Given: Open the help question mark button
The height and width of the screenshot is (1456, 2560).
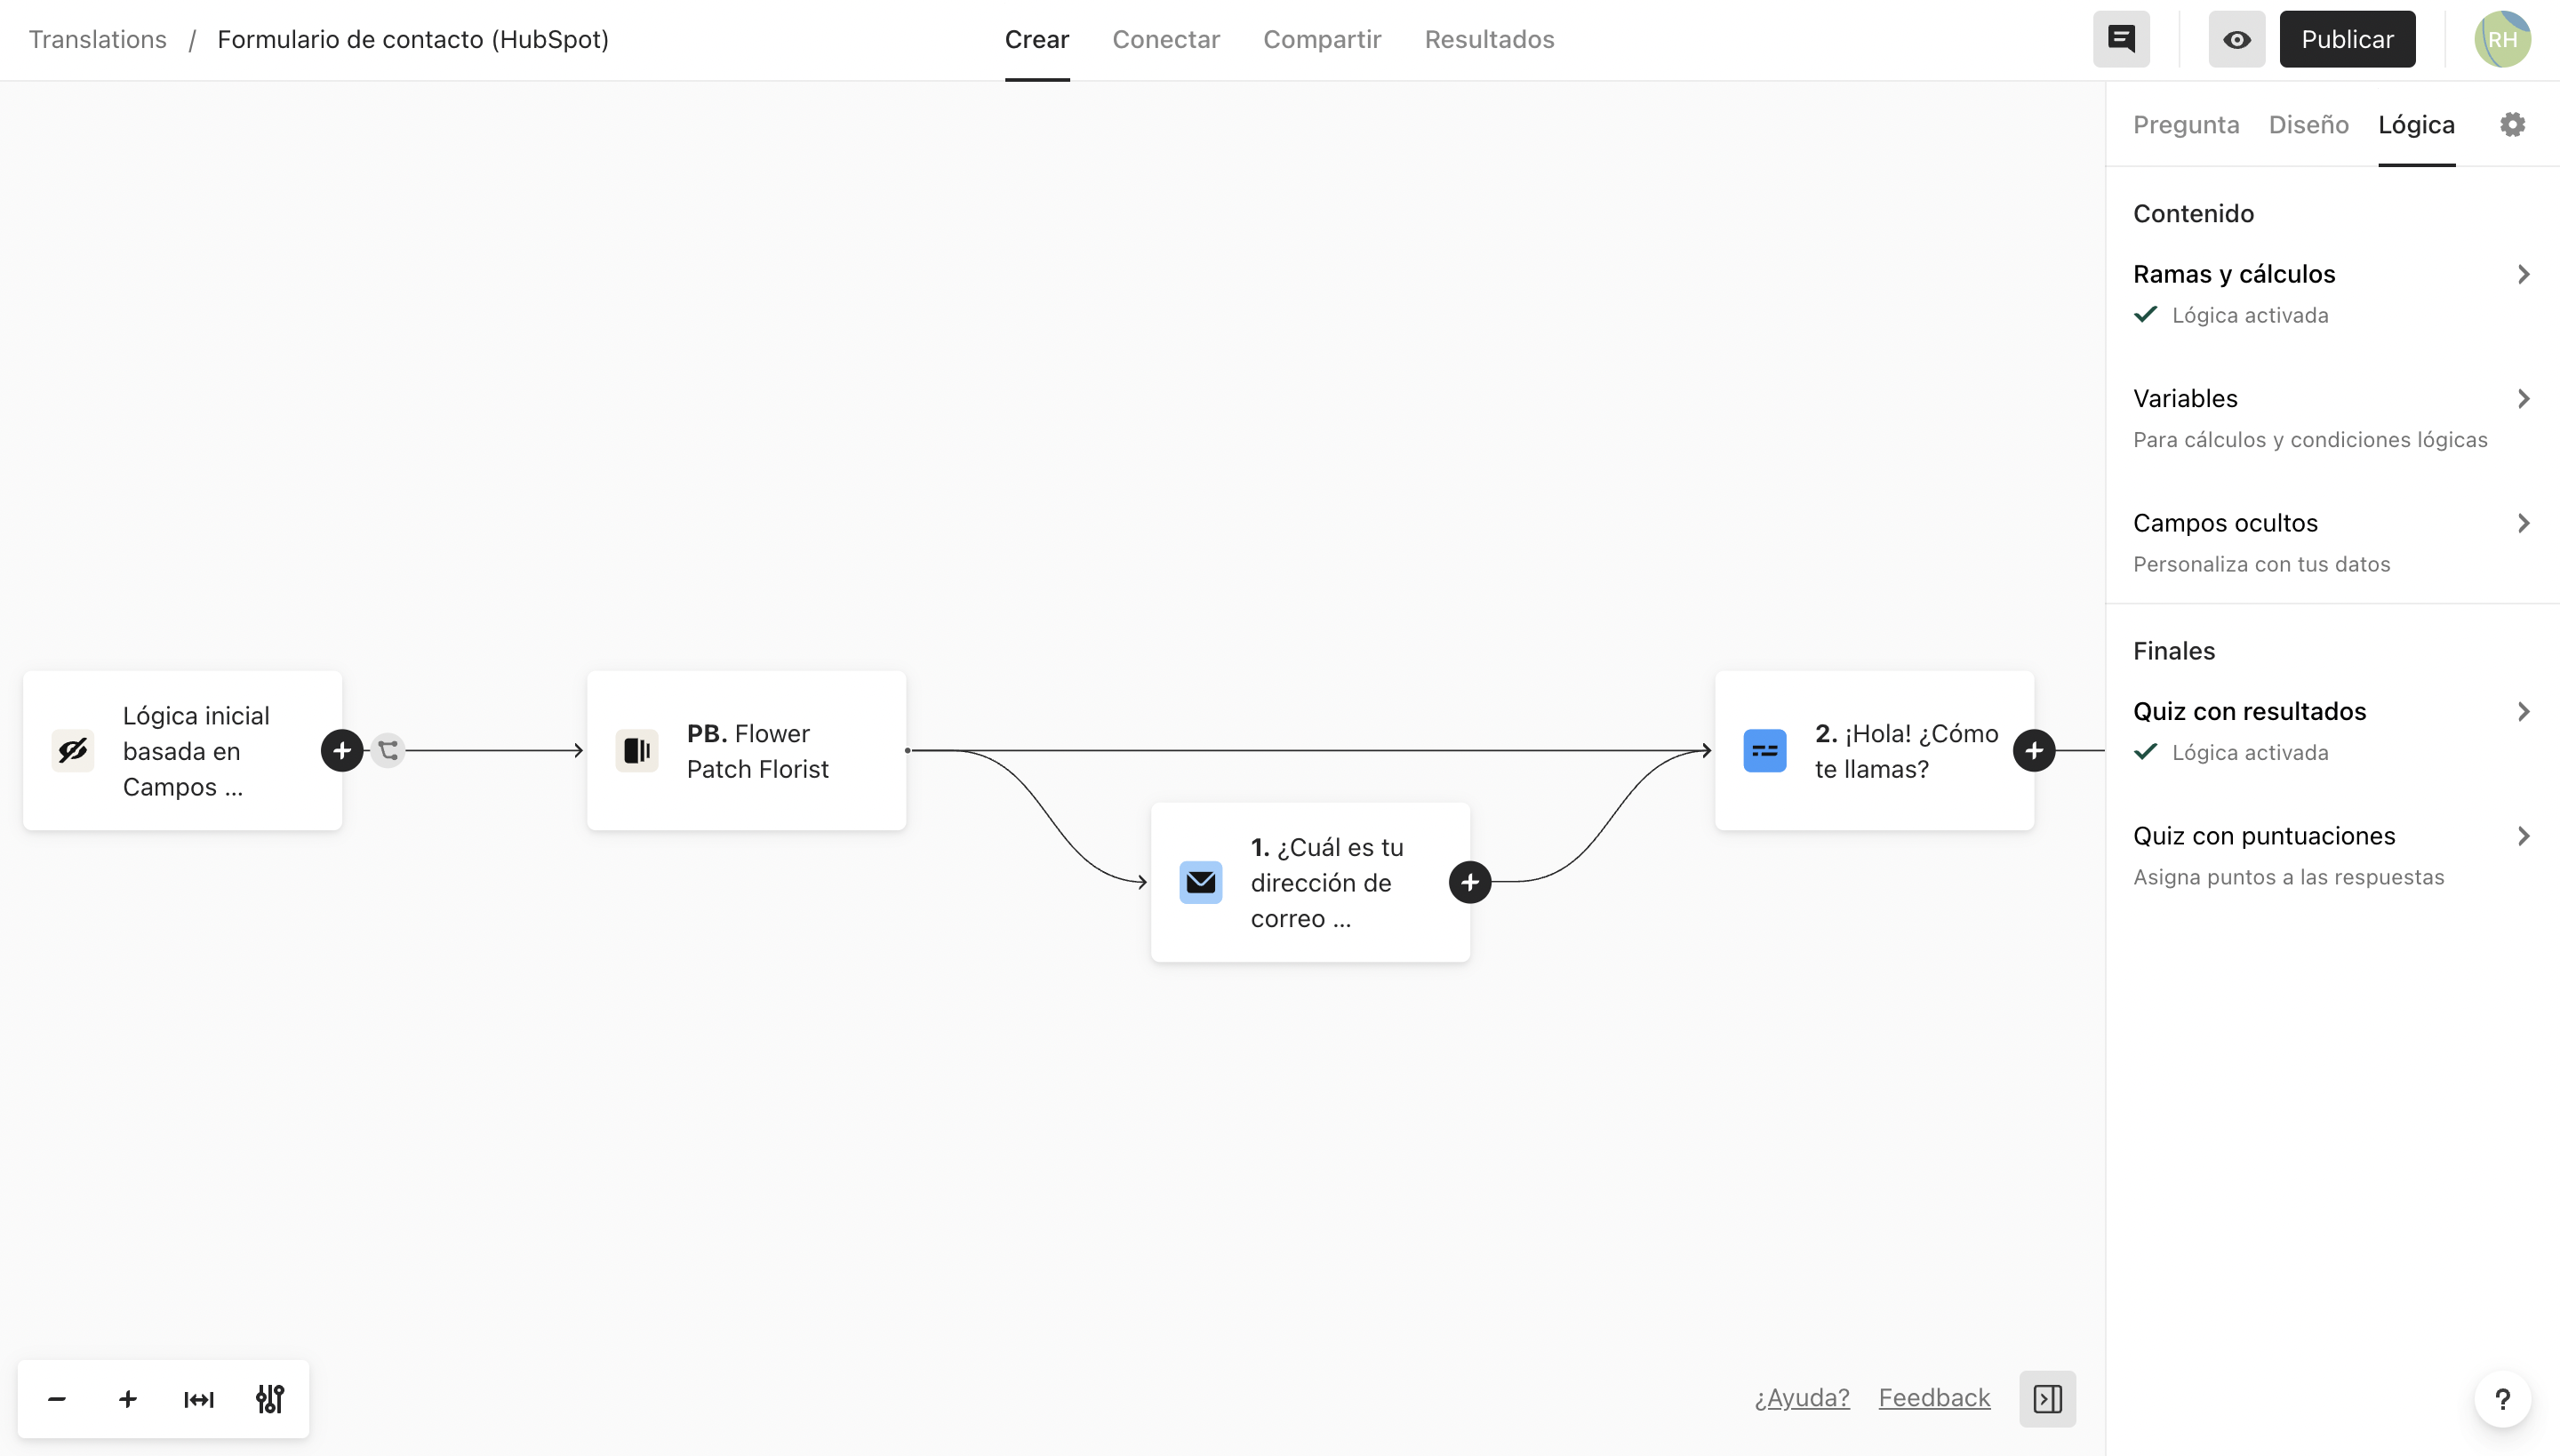Looking at the screenshot, I should 2502,1399.
